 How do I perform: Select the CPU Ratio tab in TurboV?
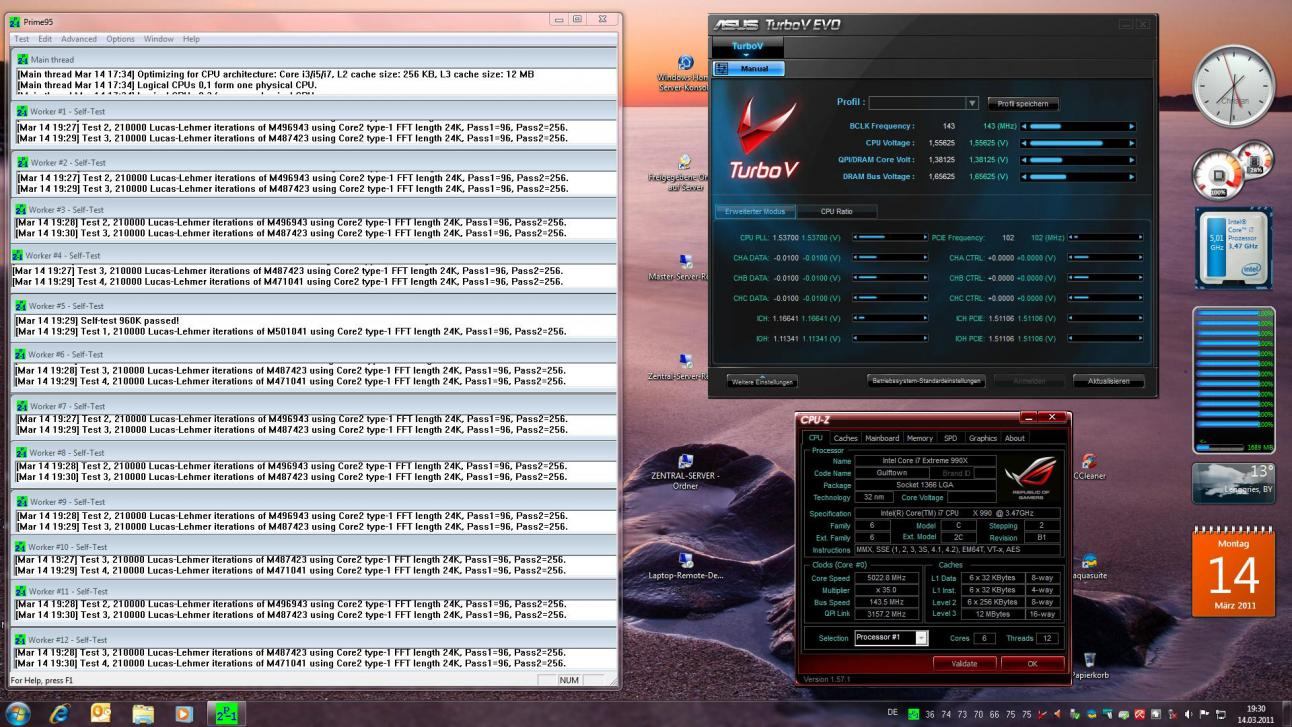coord(836,211)
